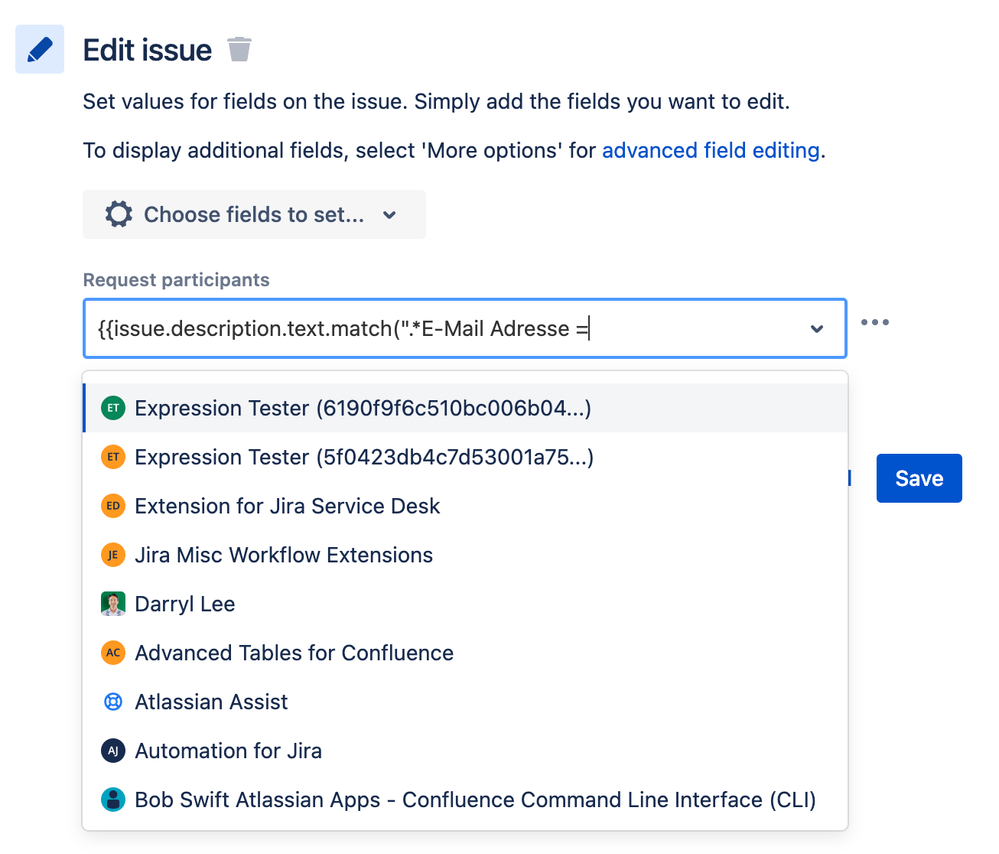Open the three-dot more options menu
Viewport: 999px width, 854px height.
coord(875,322)
